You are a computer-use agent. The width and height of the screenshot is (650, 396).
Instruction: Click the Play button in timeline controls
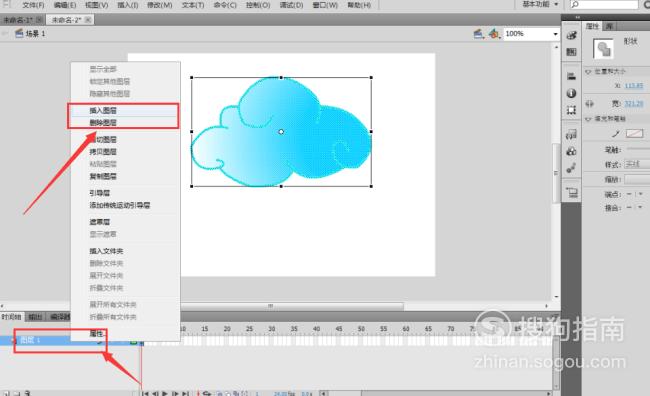tap(165, 393)
